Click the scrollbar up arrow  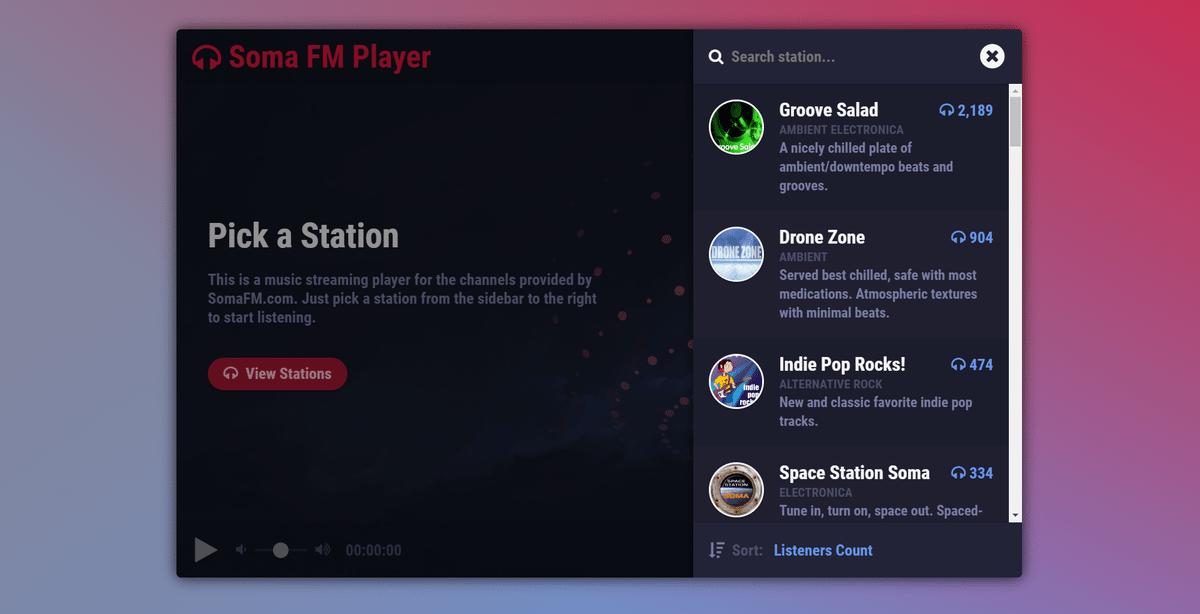coord(1015,89)
